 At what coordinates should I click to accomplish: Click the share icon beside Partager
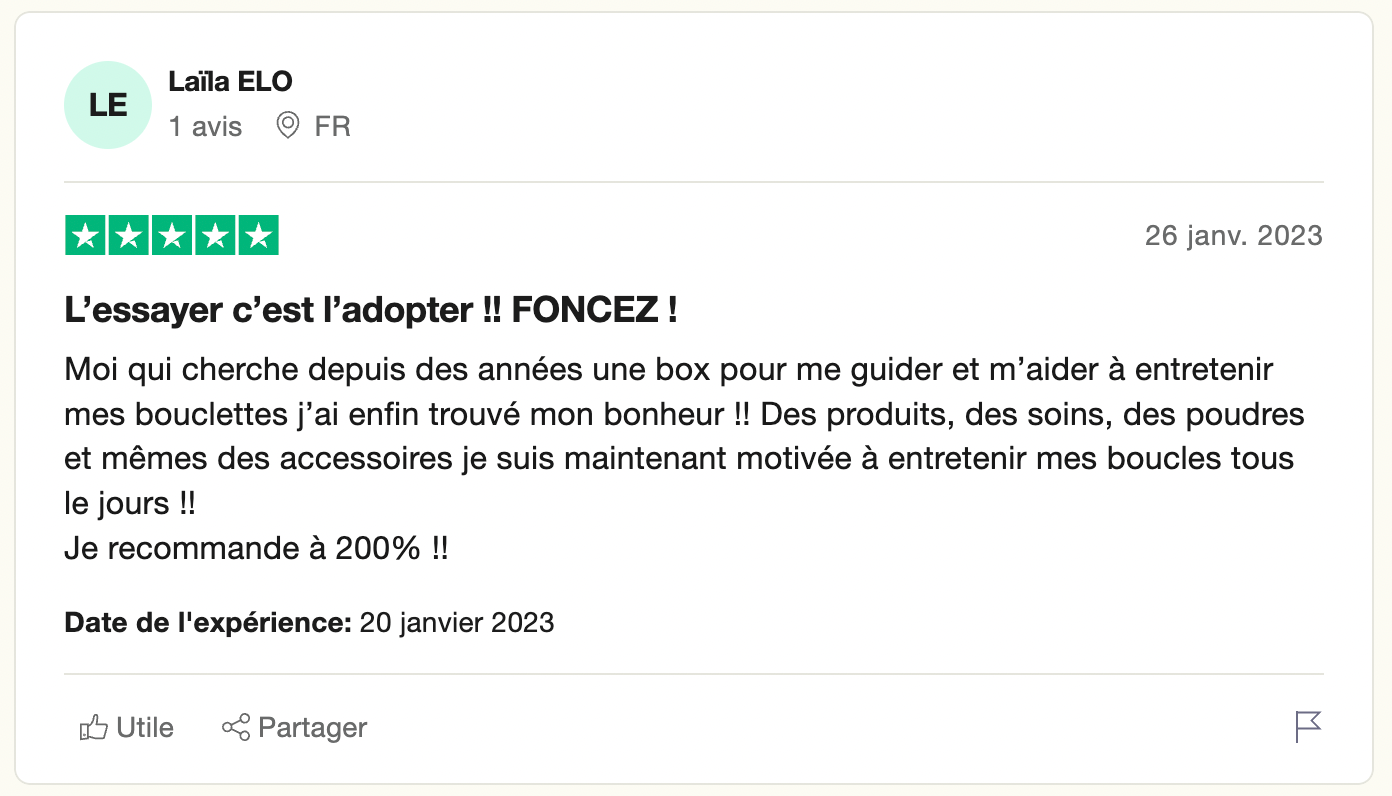tap(235, 727)
